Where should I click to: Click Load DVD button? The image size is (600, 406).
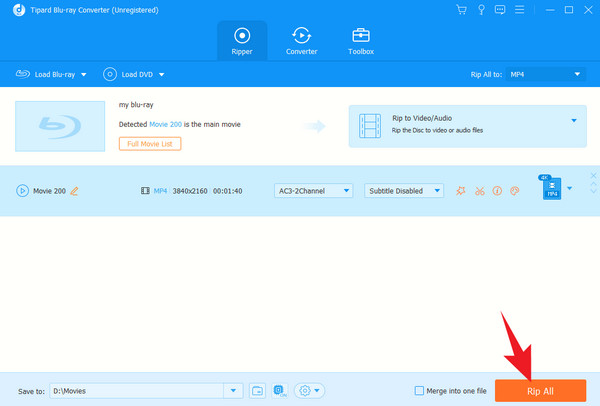(x=128, y=74)
